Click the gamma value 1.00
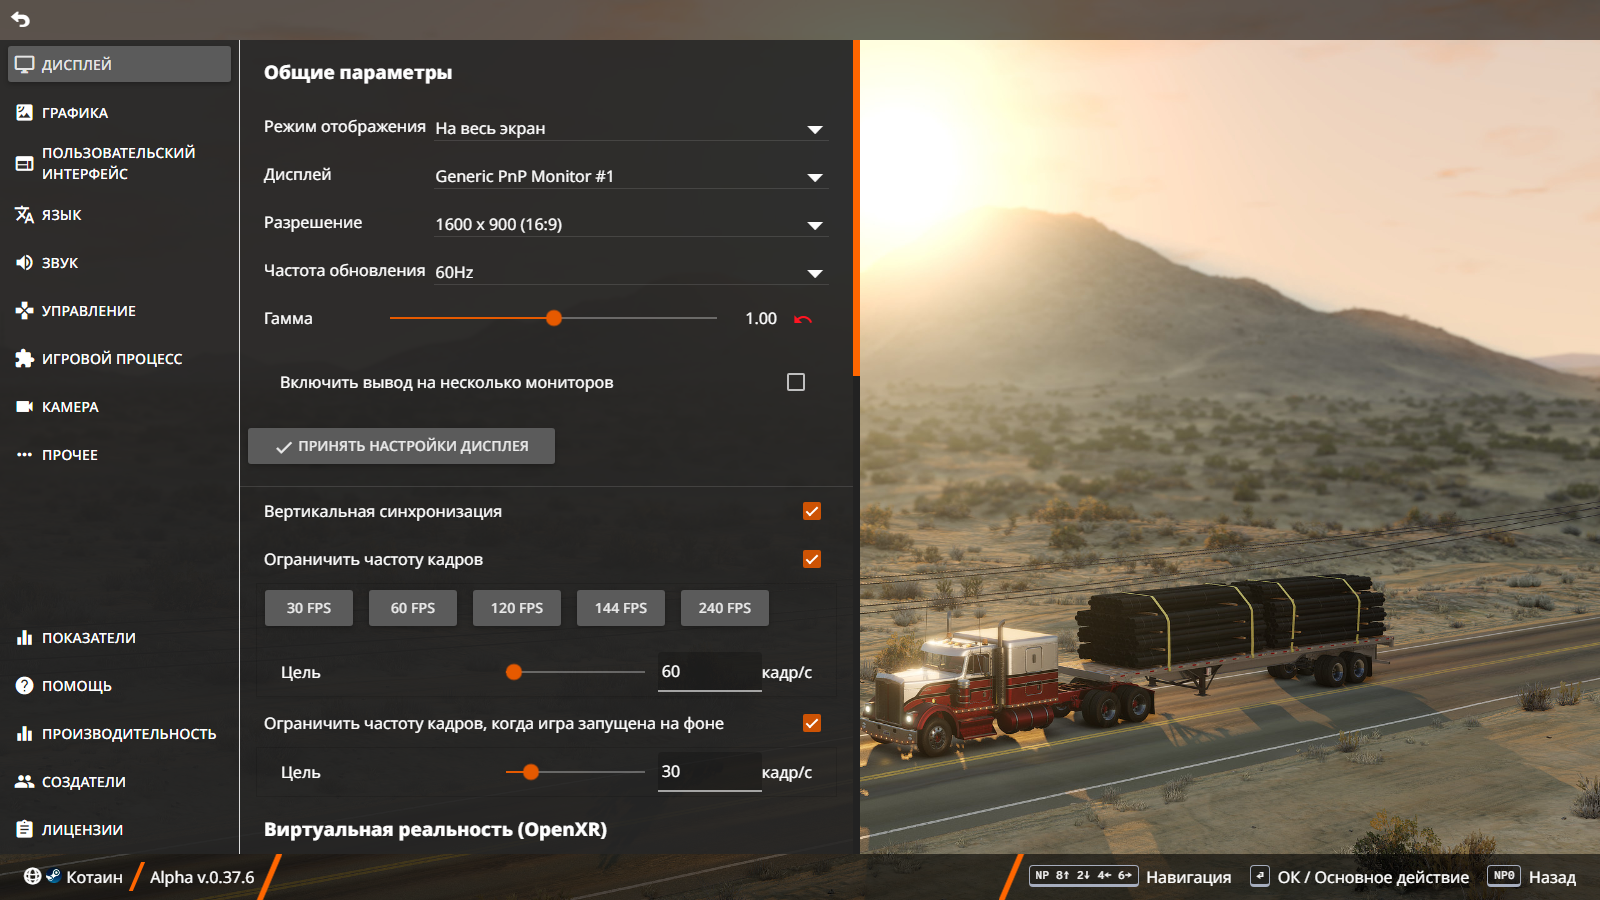This screenshot has width=1600, height=900. coord(761,318)
